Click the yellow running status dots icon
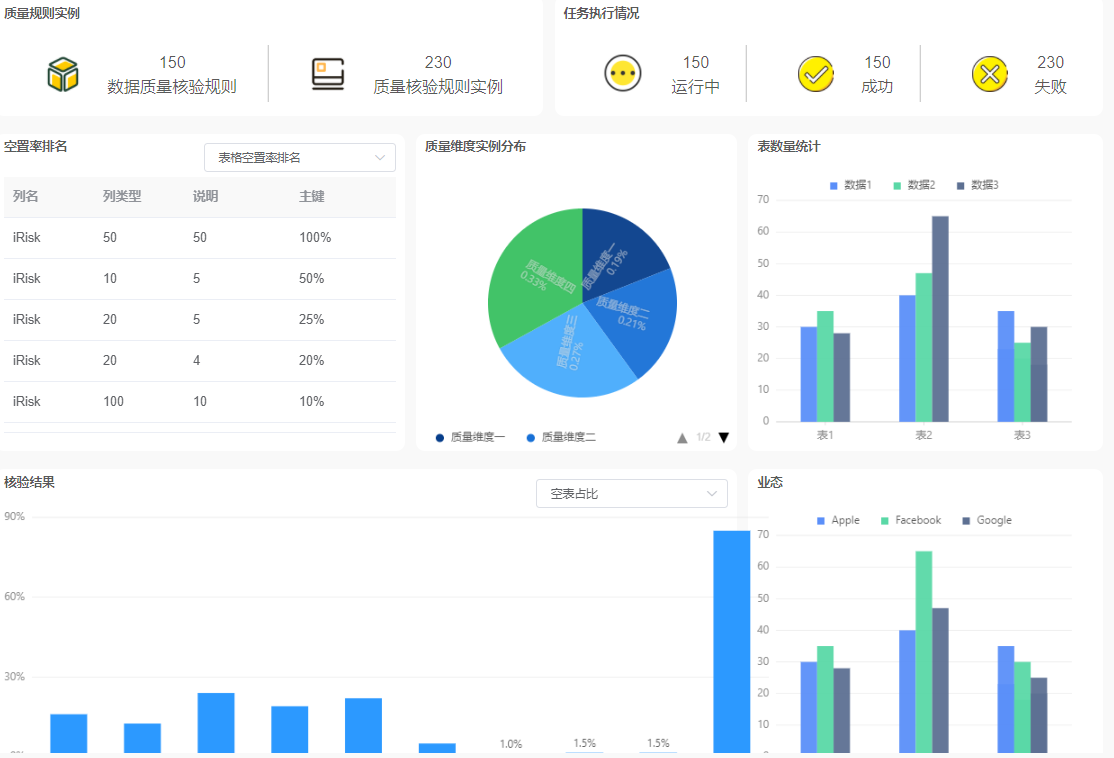 point(622,74)
